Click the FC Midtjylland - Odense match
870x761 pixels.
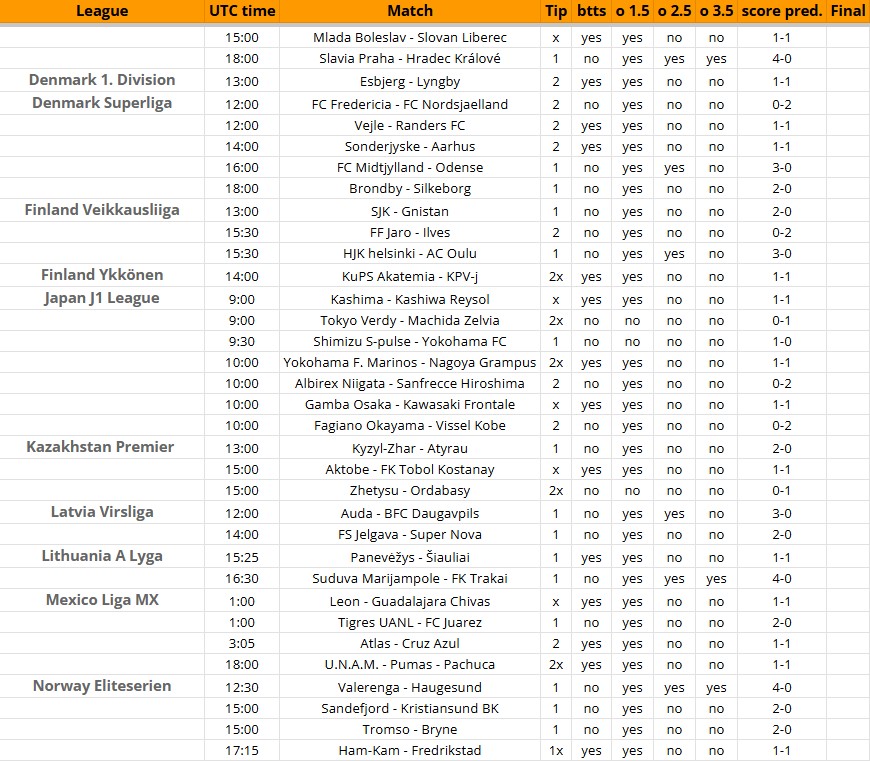click(x=410, y=168)
